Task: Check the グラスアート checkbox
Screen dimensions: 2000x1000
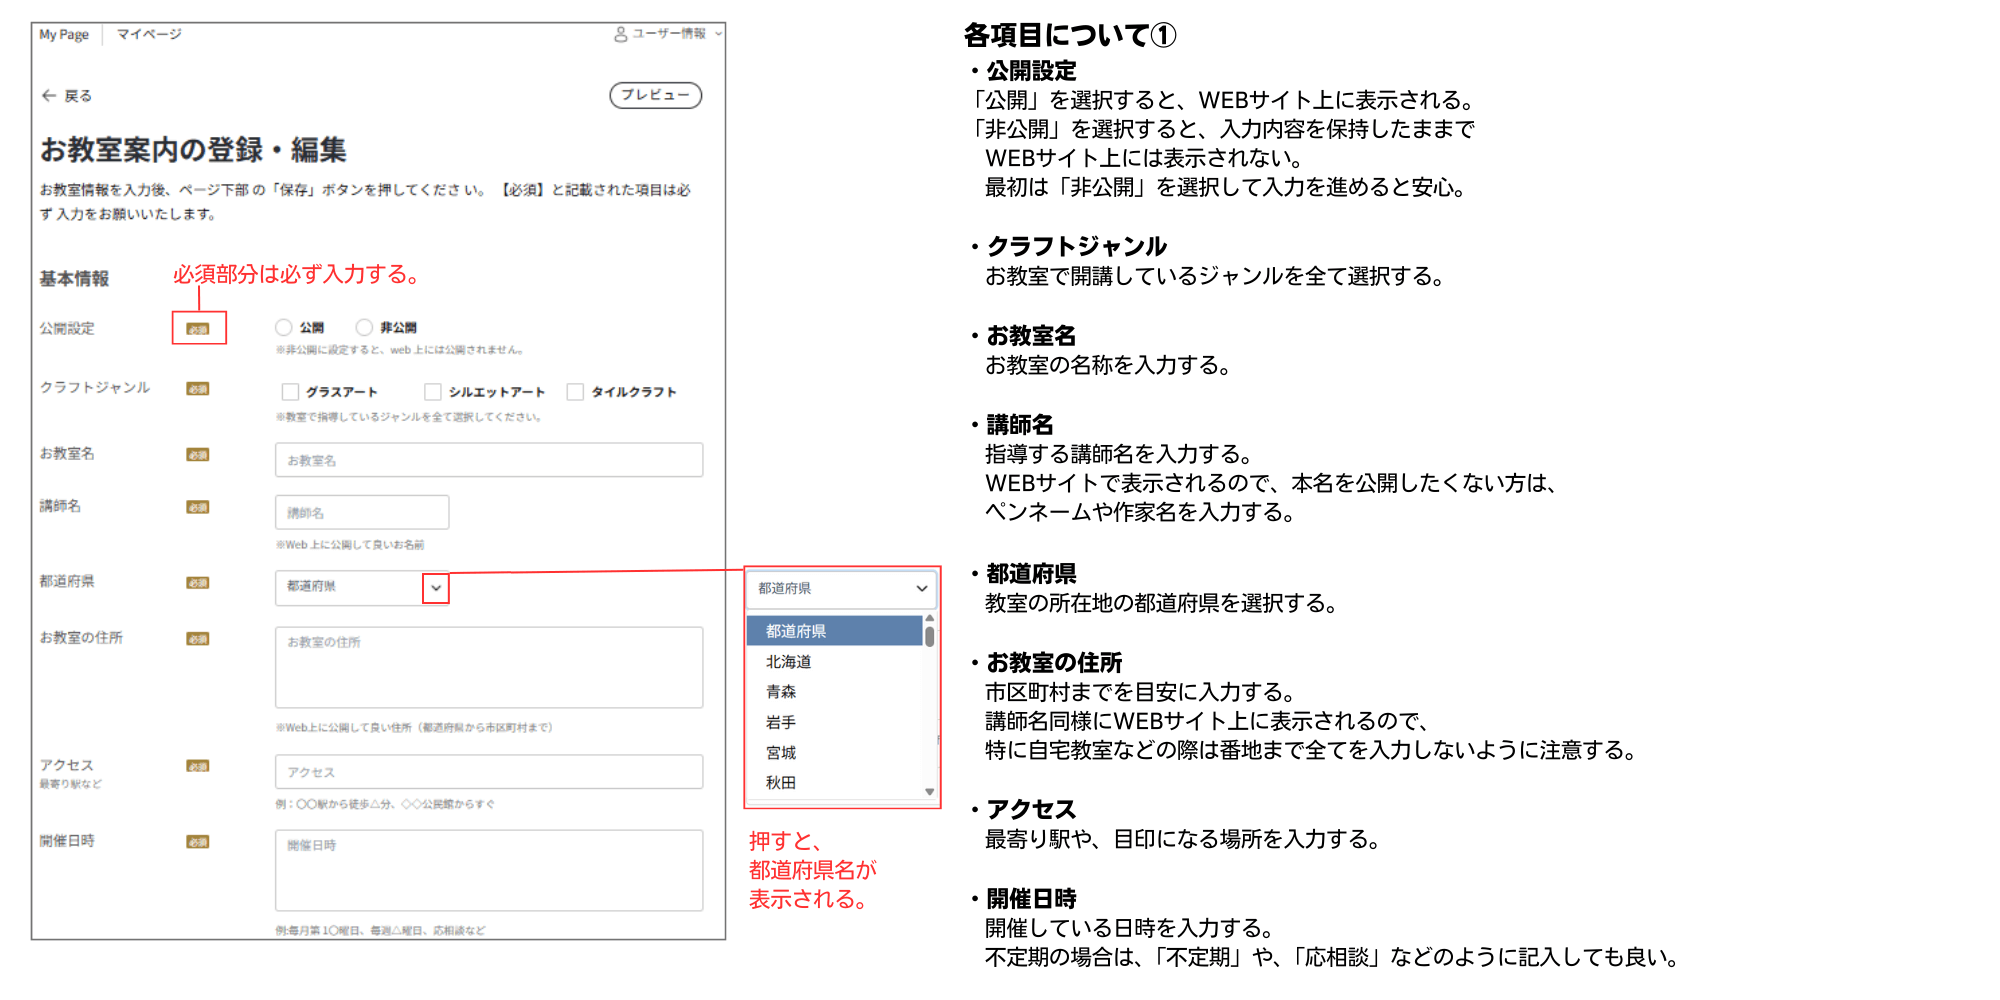Action: click(x=290, y=392)
